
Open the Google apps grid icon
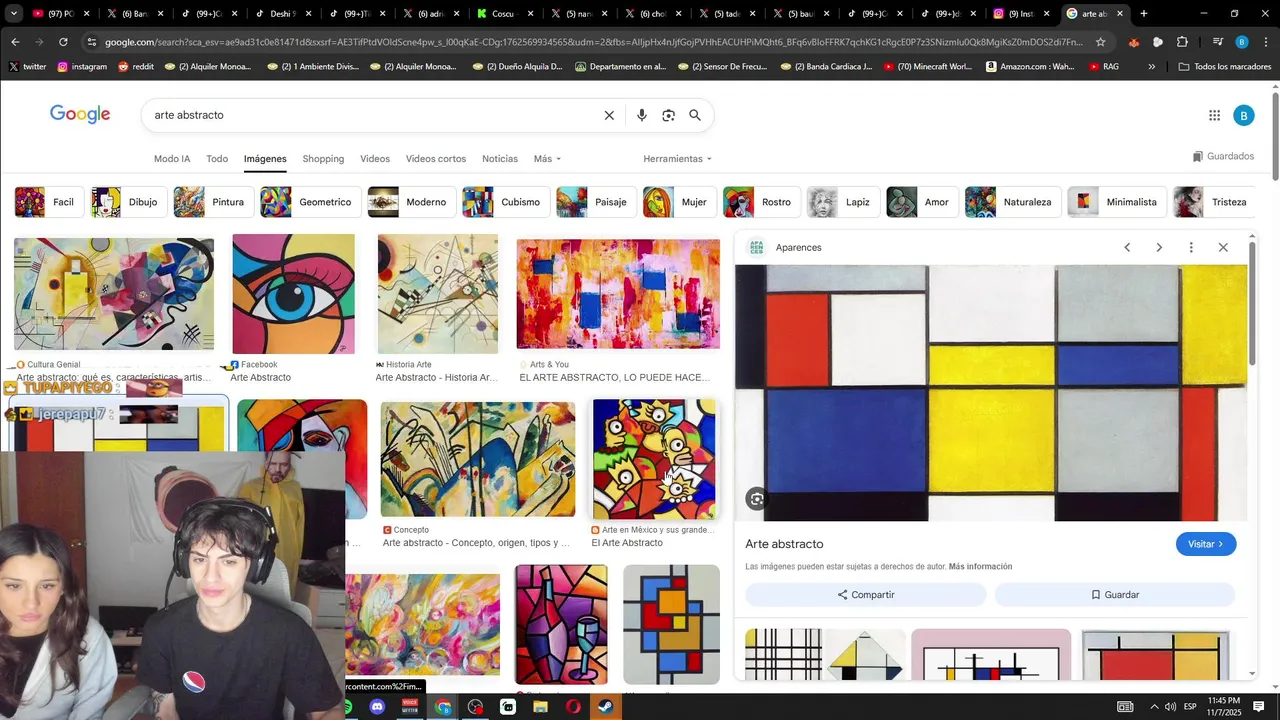pyautogui.click(x=1214, y=115)
